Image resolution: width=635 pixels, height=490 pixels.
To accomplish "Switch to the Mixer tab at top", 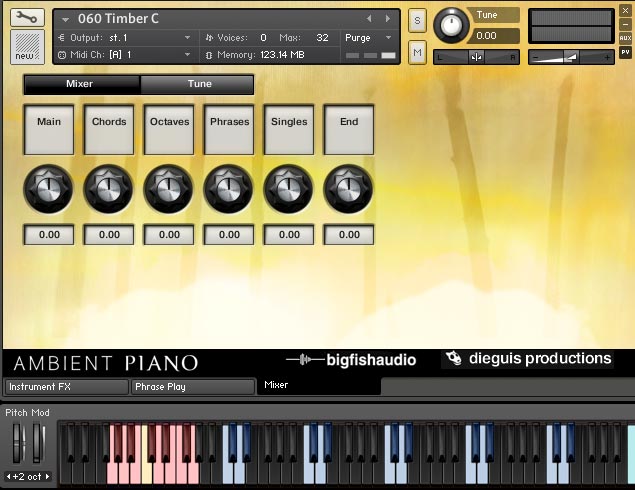I will pyautogui.click(x=81, y=84).
